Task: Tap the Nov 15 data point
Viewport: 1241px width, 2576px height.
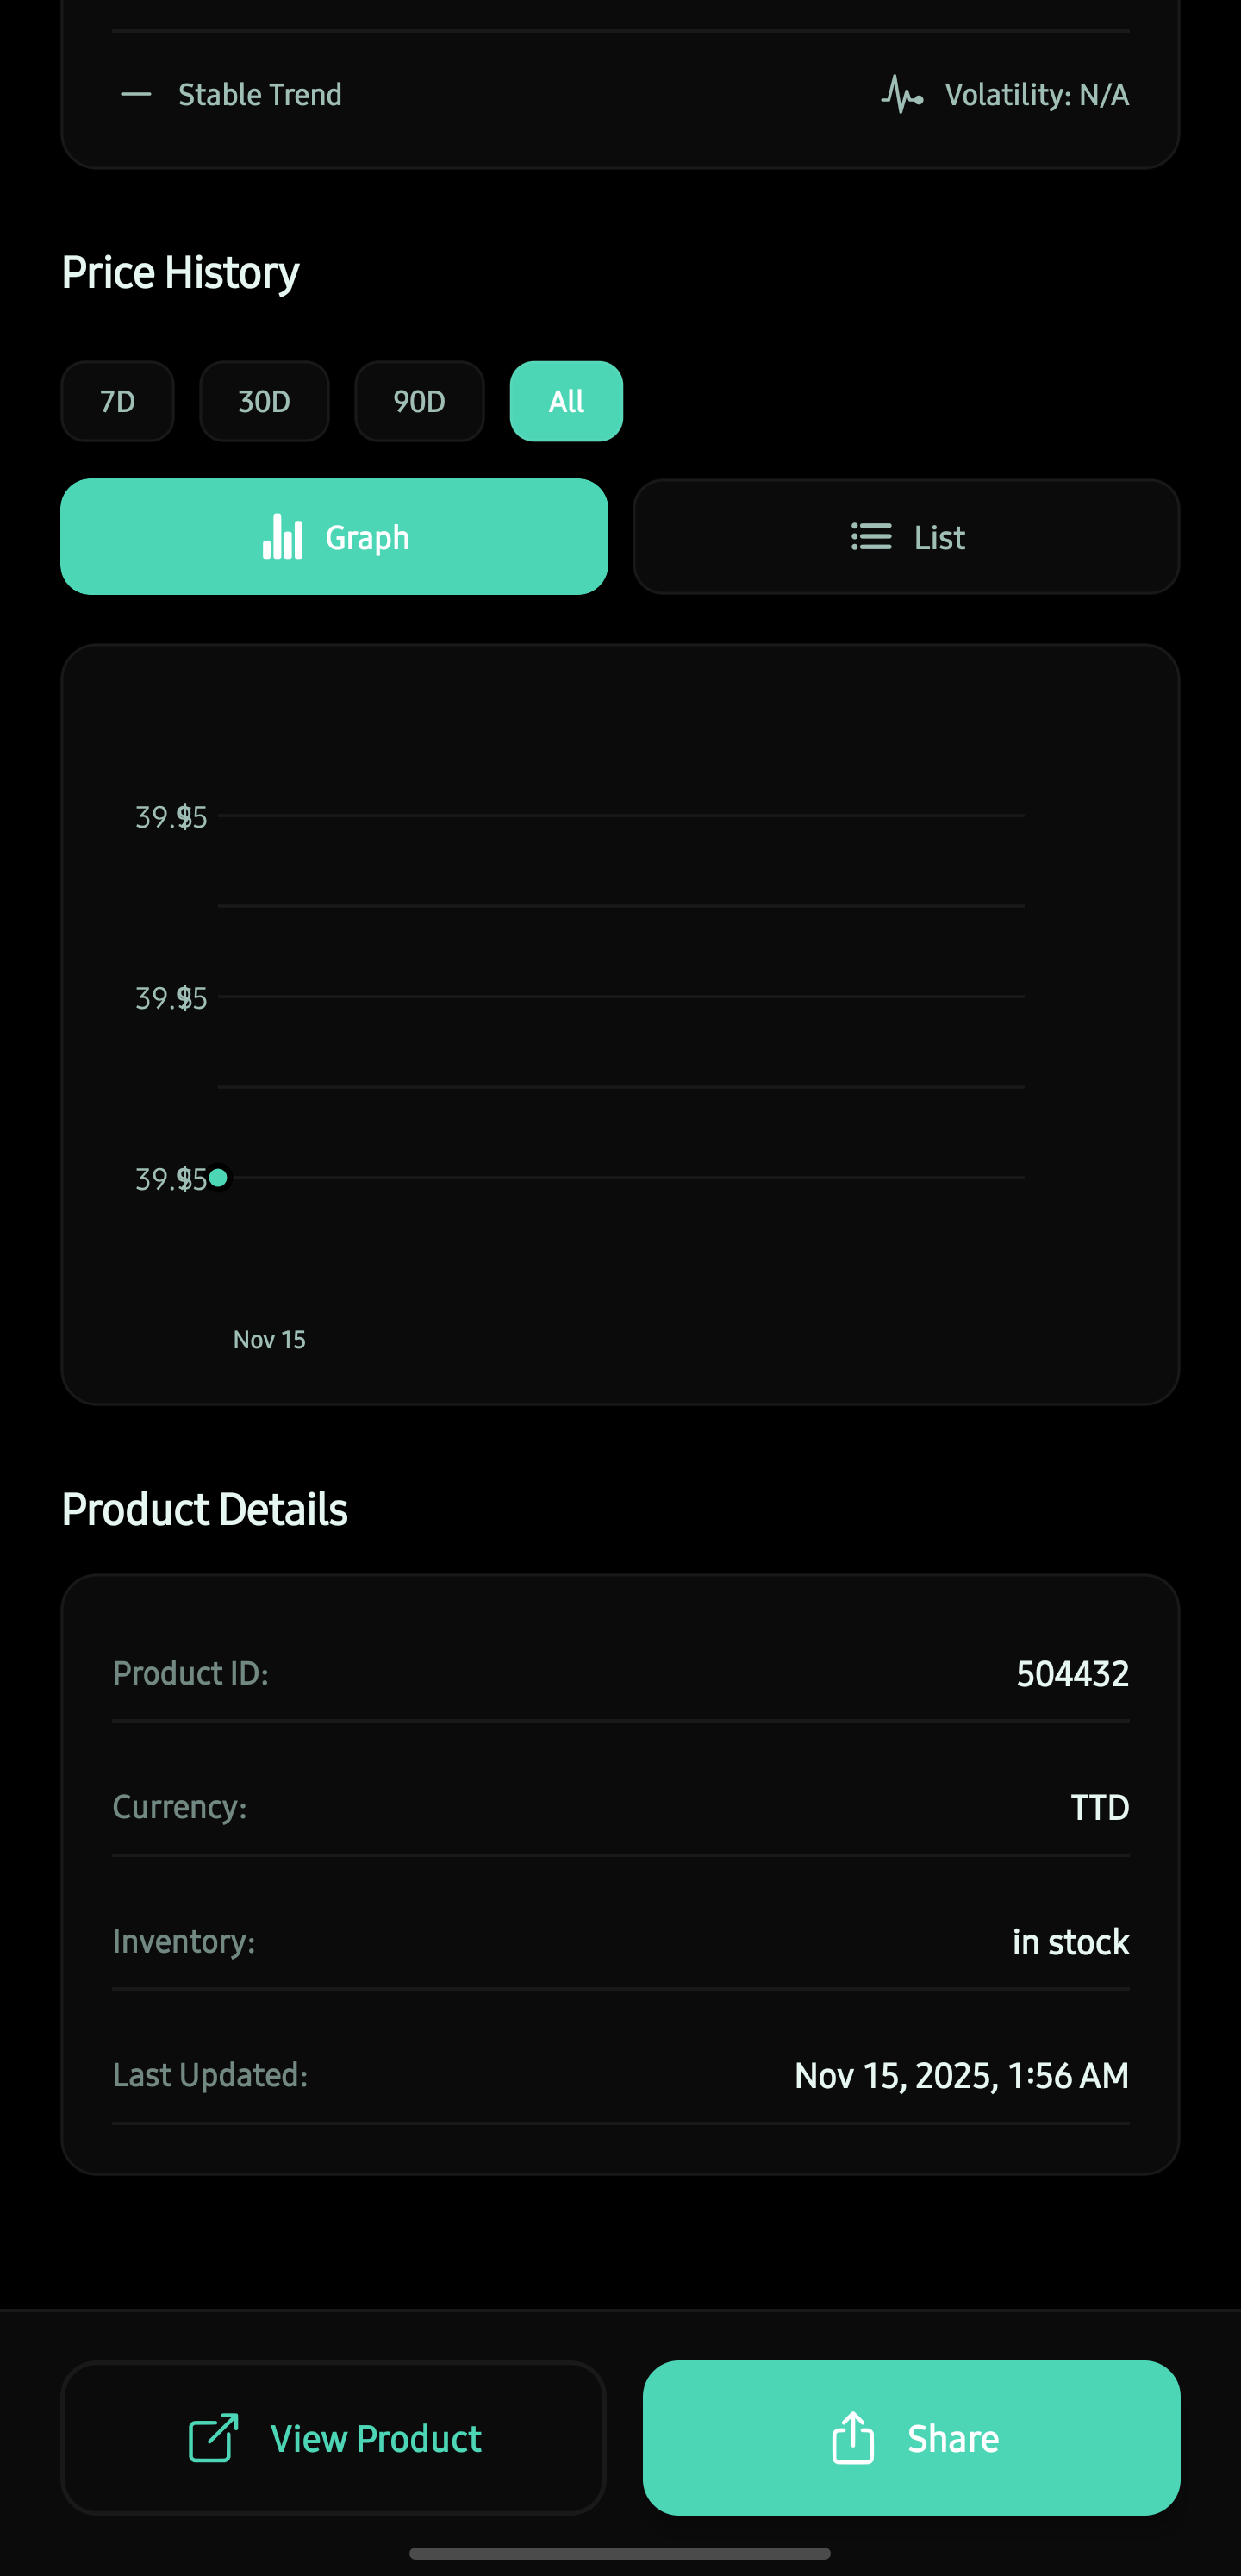Action: [218, 1178]
